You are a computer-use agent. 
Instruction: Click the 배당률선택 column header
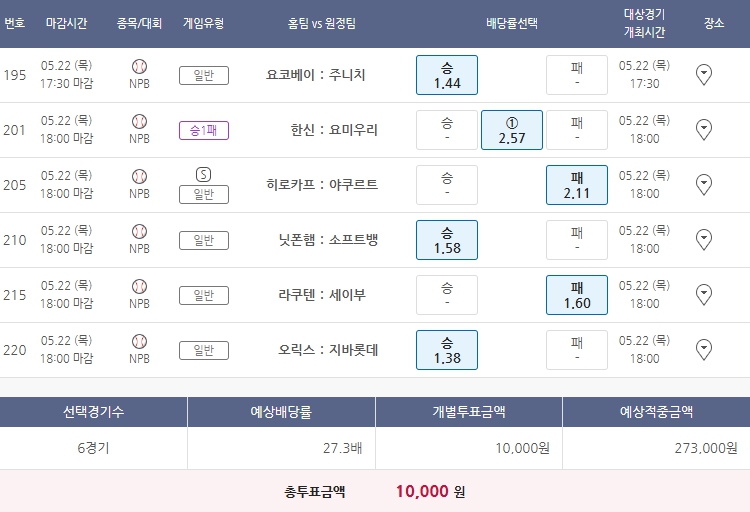pos(512,22)
